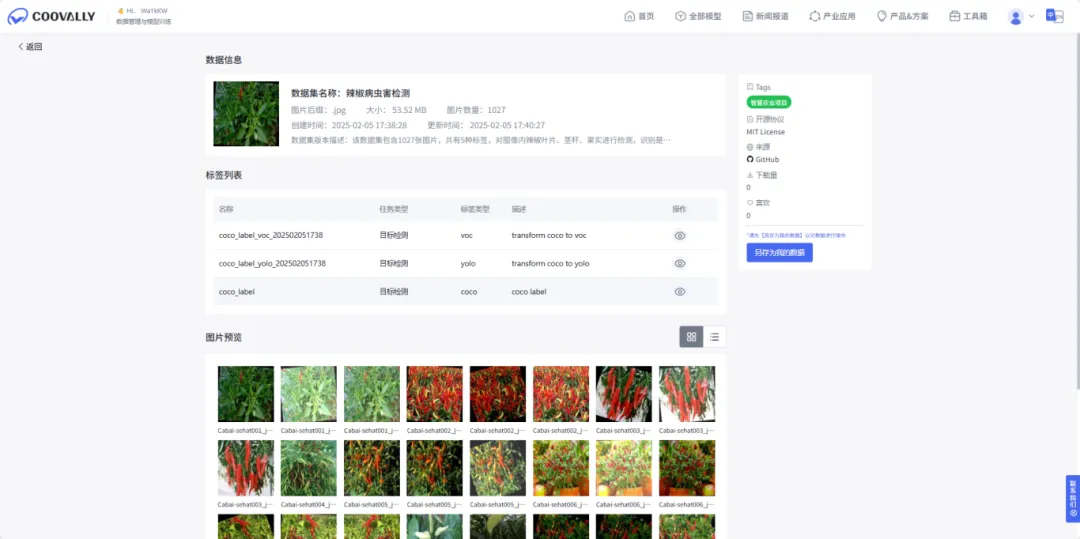1080x539 pixels.
Task: Select the coco_label_yolo_202502051738 name cell
Action: 272,264
